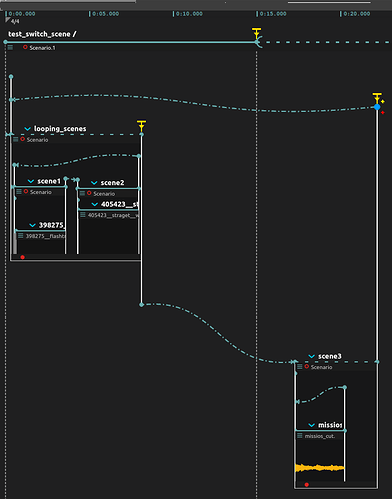Select the blue highlighted event node

pos(377,107)
